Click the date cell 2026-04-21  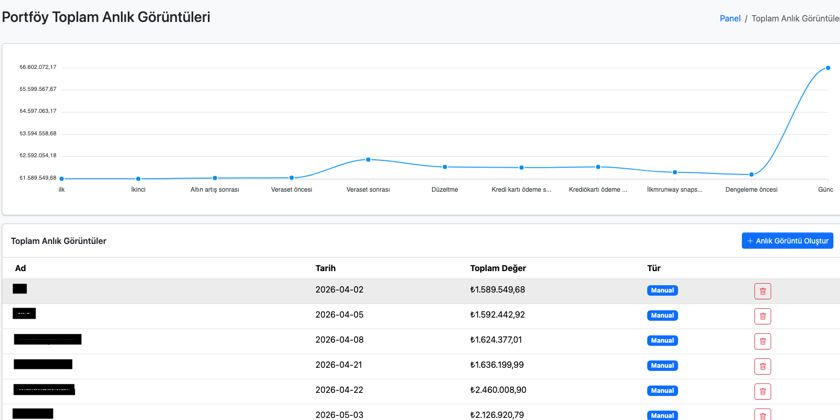coord(339,365)
